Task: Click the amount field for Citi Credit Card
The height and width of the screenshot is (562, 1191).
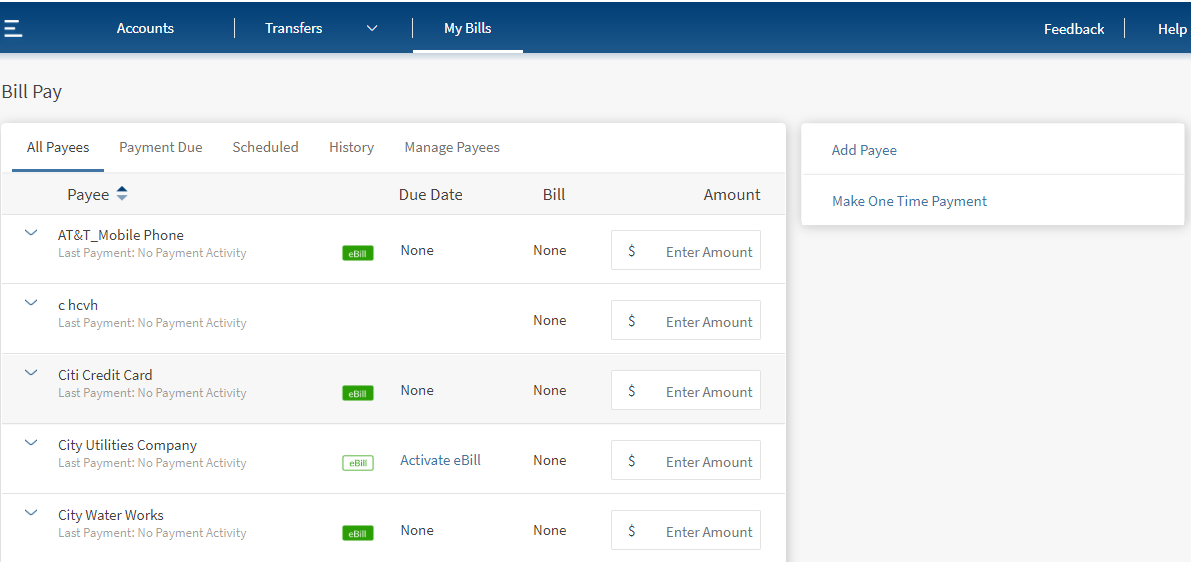Action: tap(698, 391)
